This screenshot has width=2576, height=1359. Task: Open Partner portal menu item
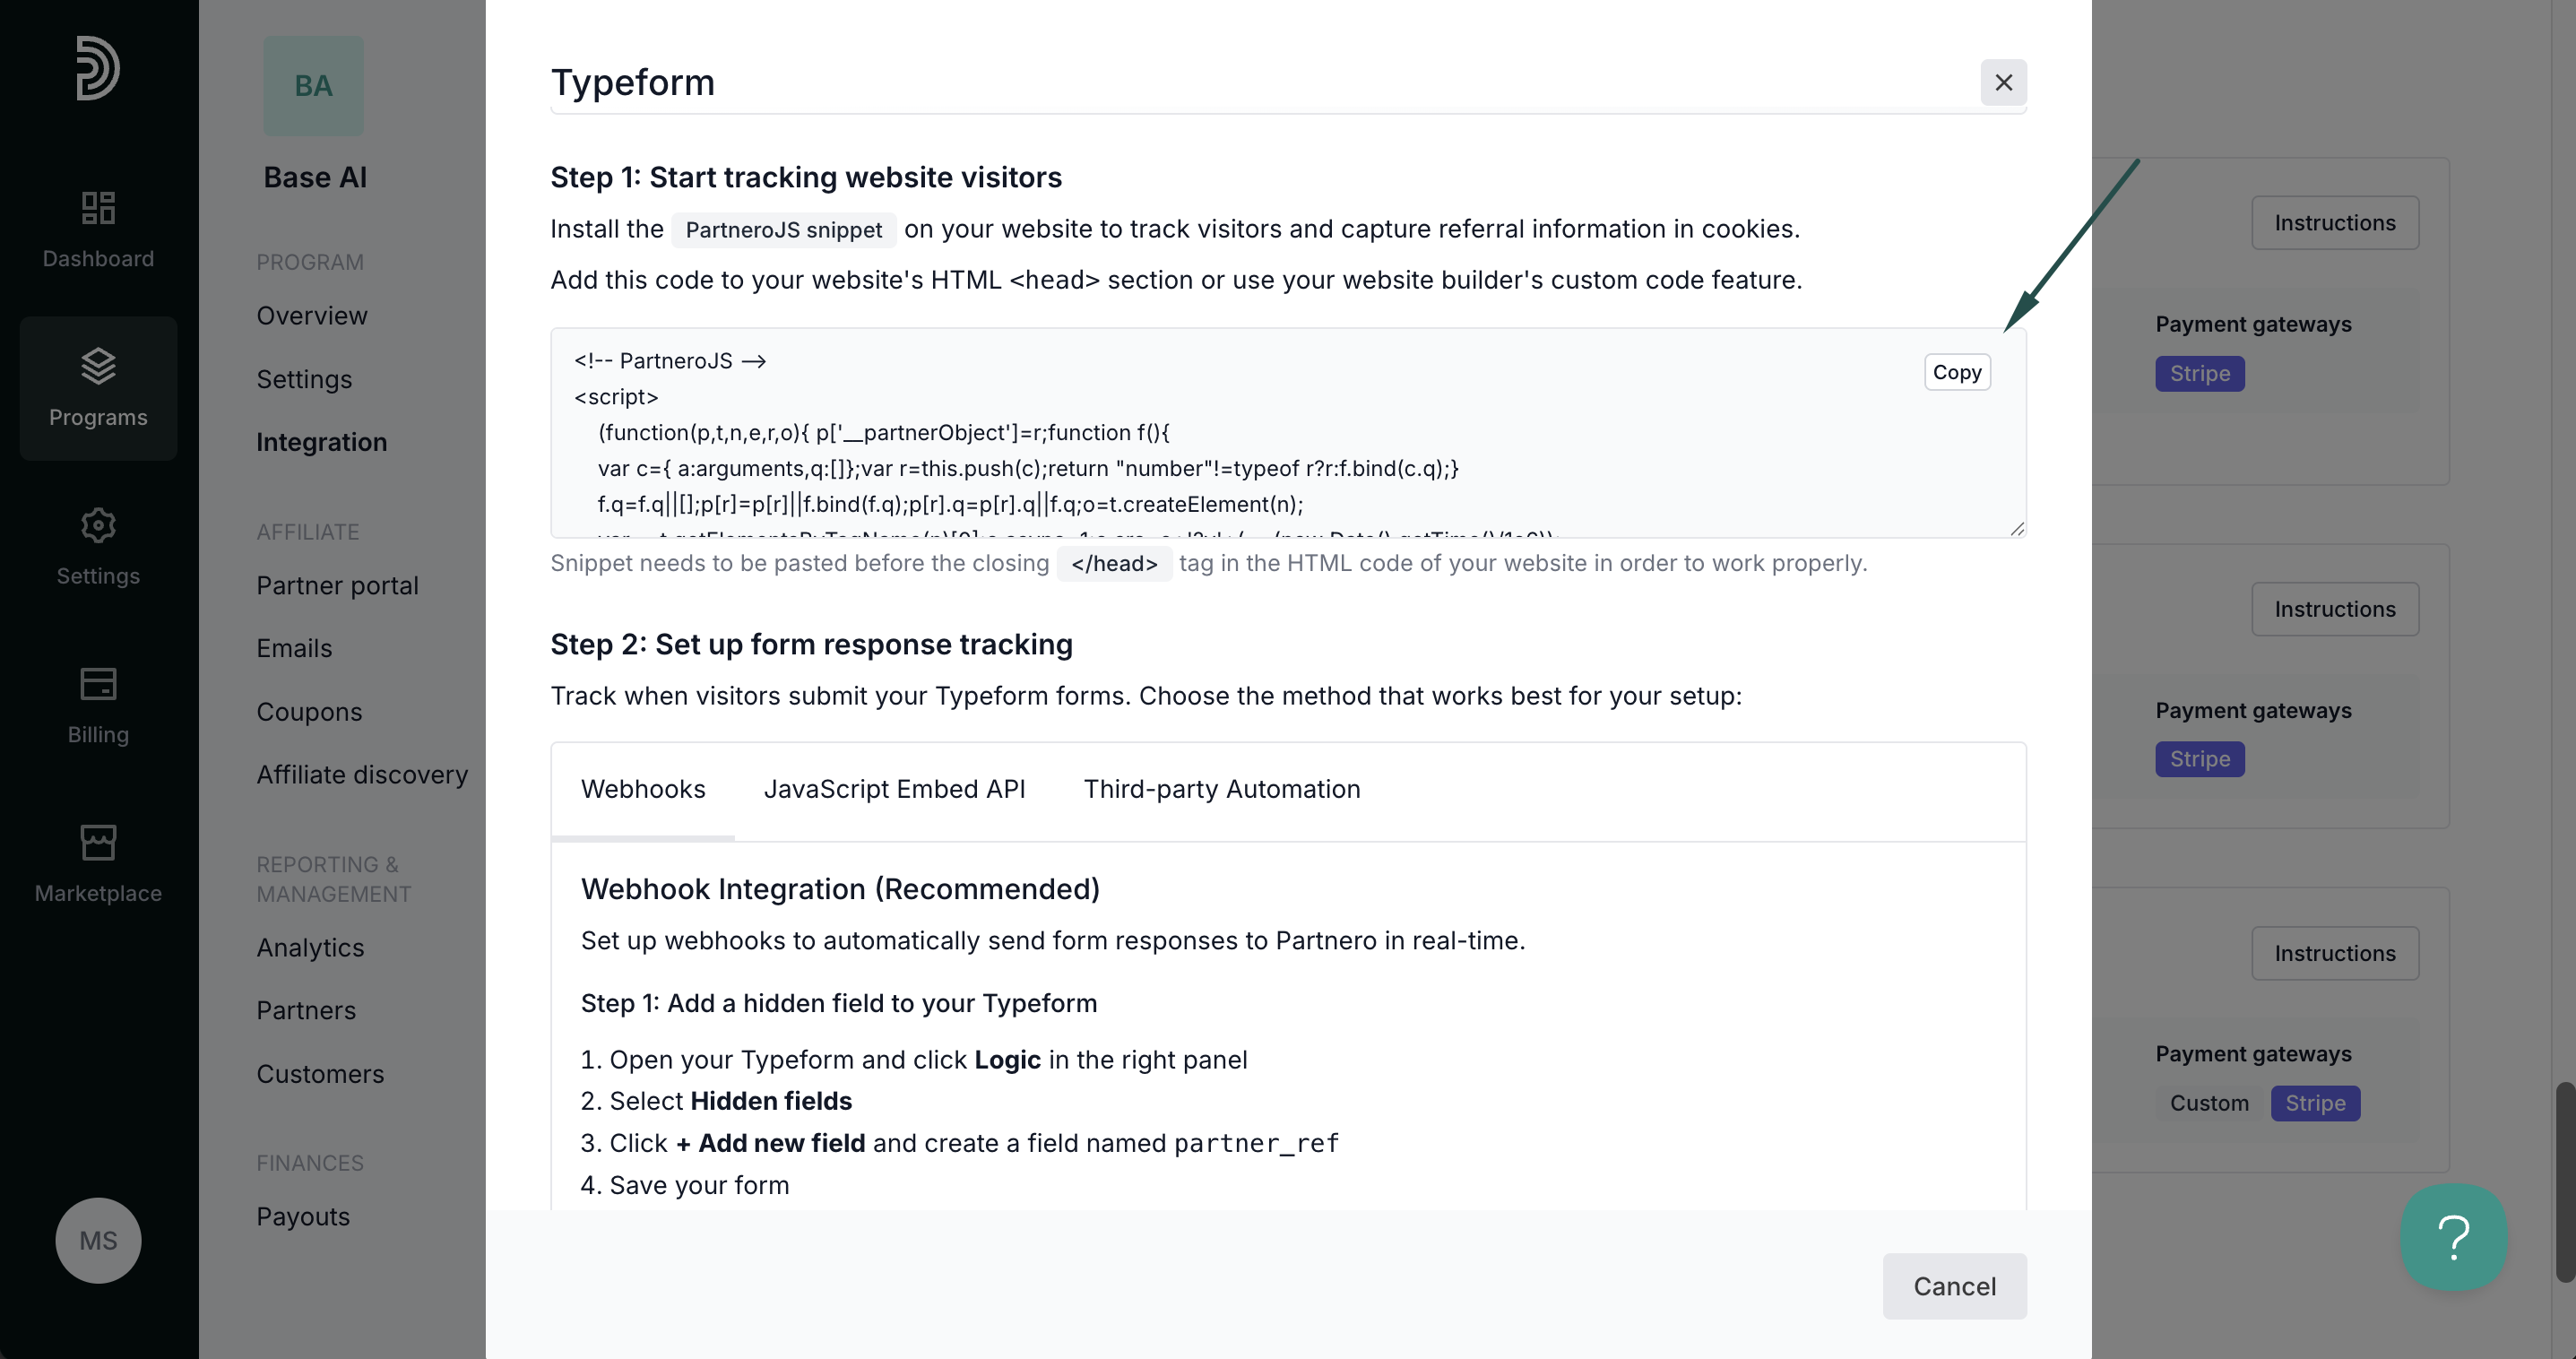pyautogui.click(x=337, y=585)
